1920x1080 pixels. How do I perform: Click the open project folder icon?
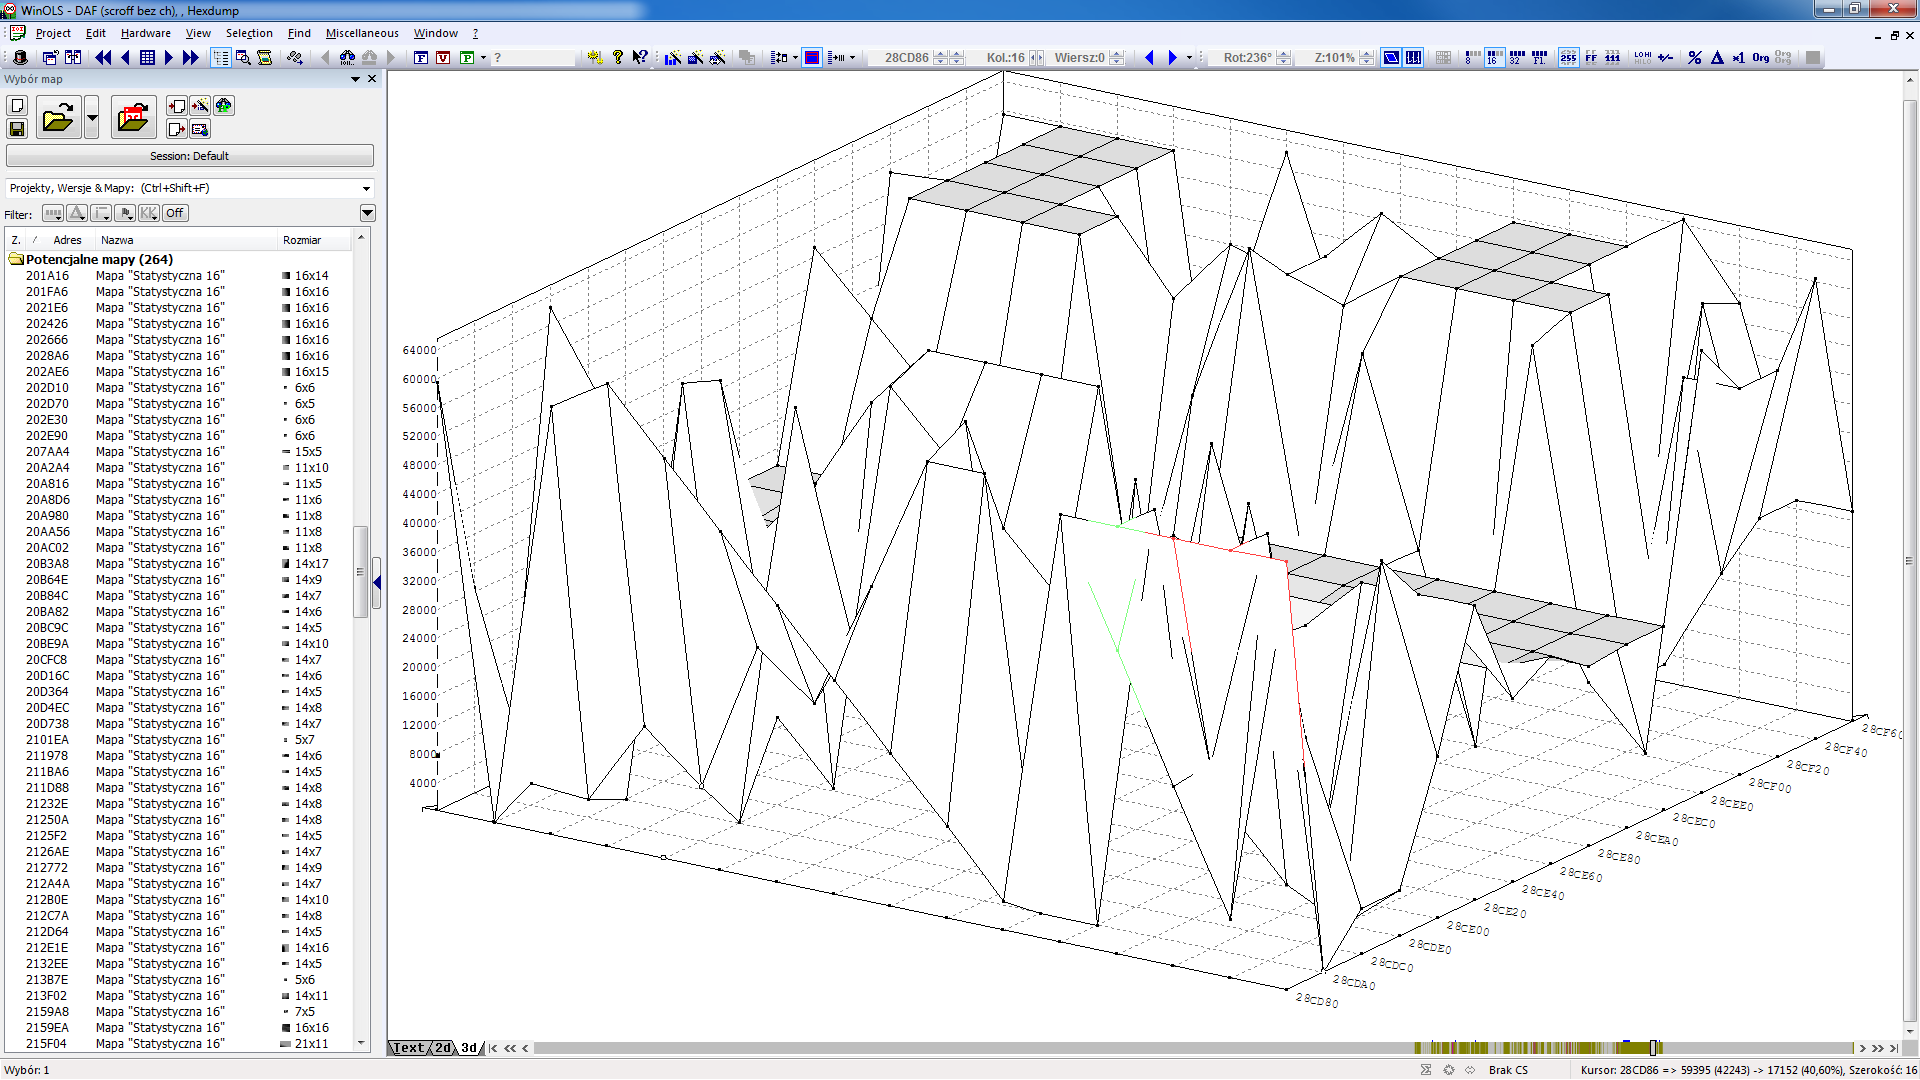[58, 119]
